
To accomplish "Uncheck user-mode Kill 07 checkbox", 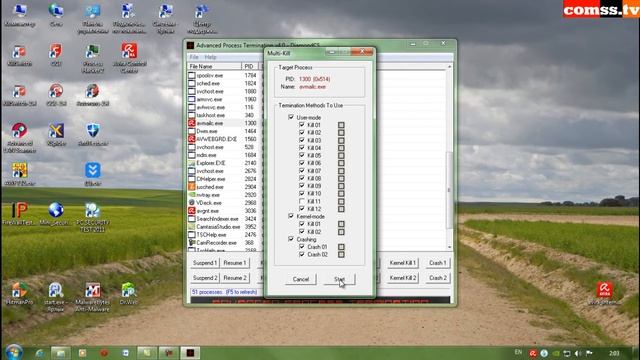I will [302, 170].
